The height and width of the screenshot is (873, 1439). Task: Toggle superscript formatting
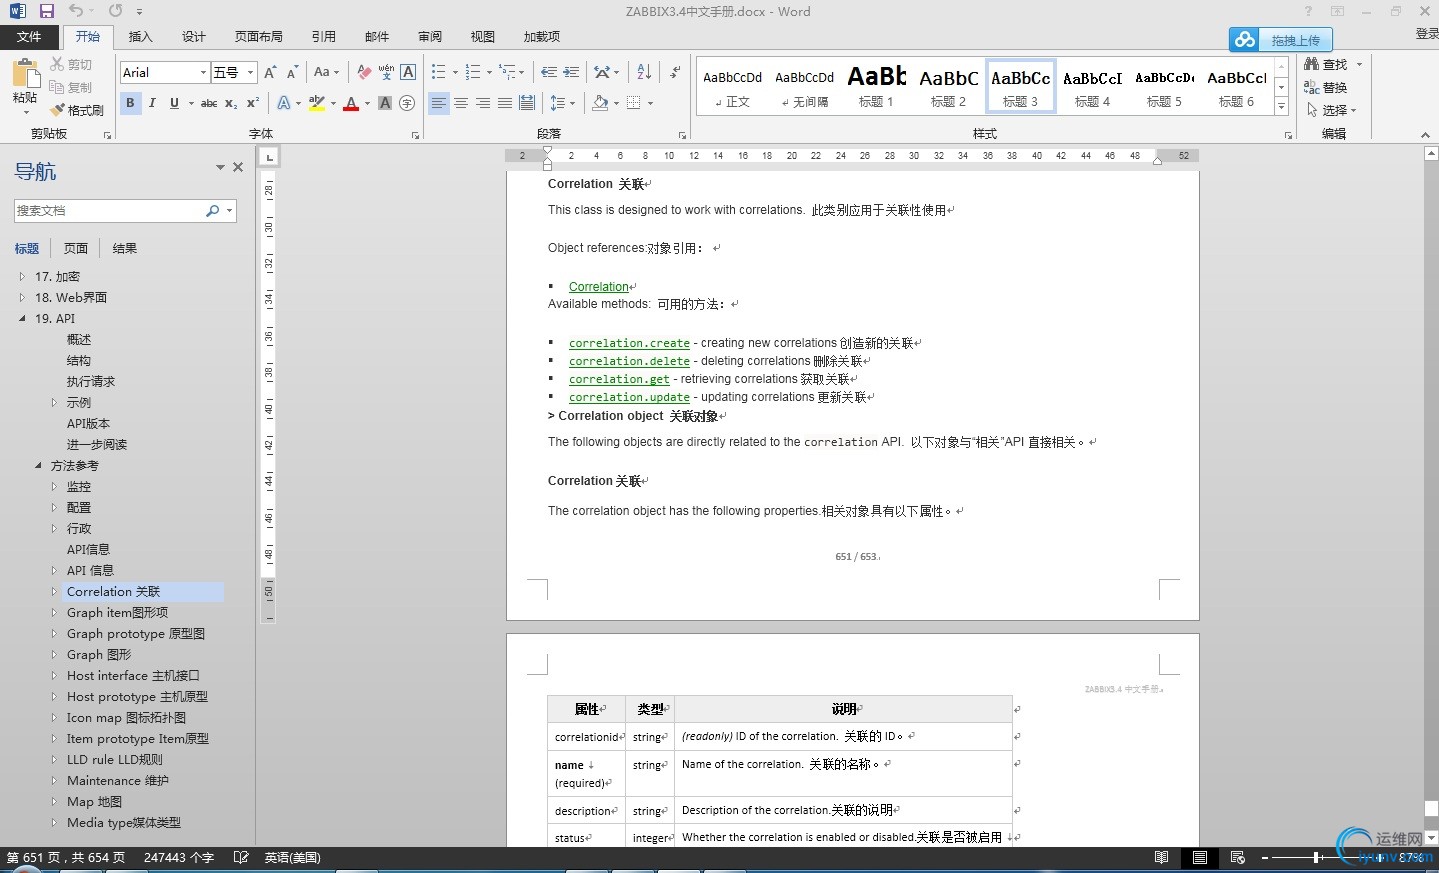tap(253, 103)
